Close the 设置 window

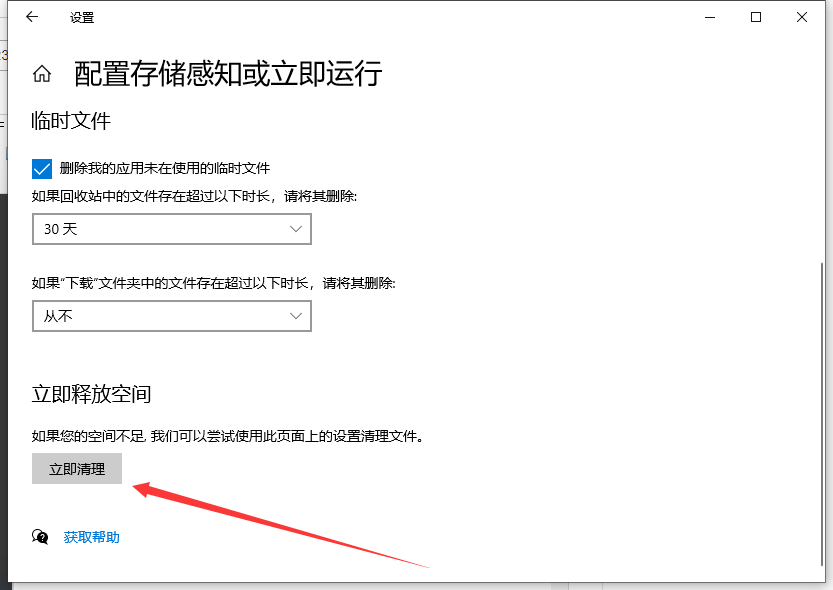point(802,17)
